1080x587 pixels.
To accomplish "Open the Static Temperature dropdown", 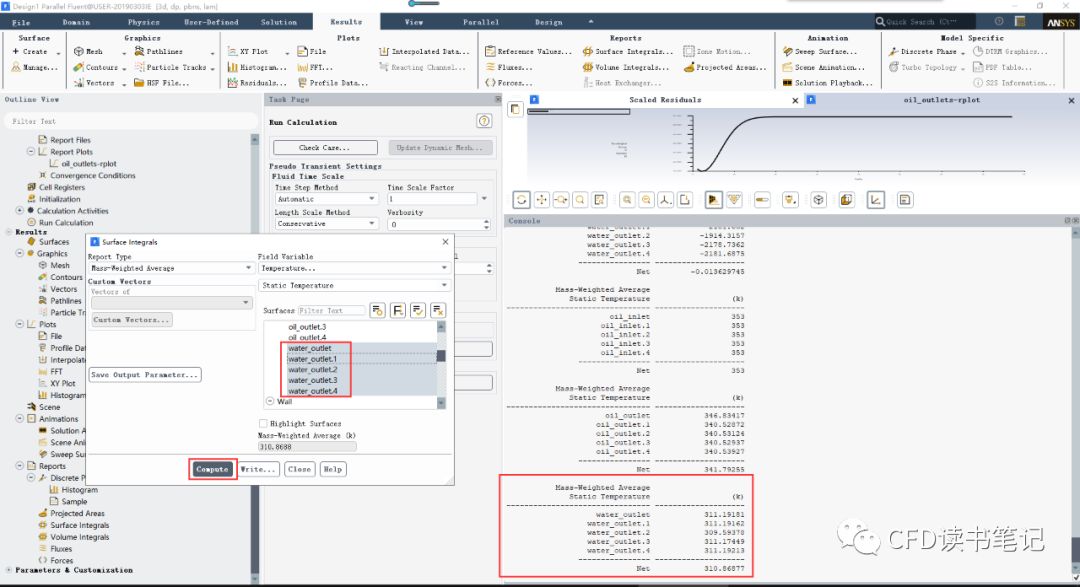I will (354, 285).
